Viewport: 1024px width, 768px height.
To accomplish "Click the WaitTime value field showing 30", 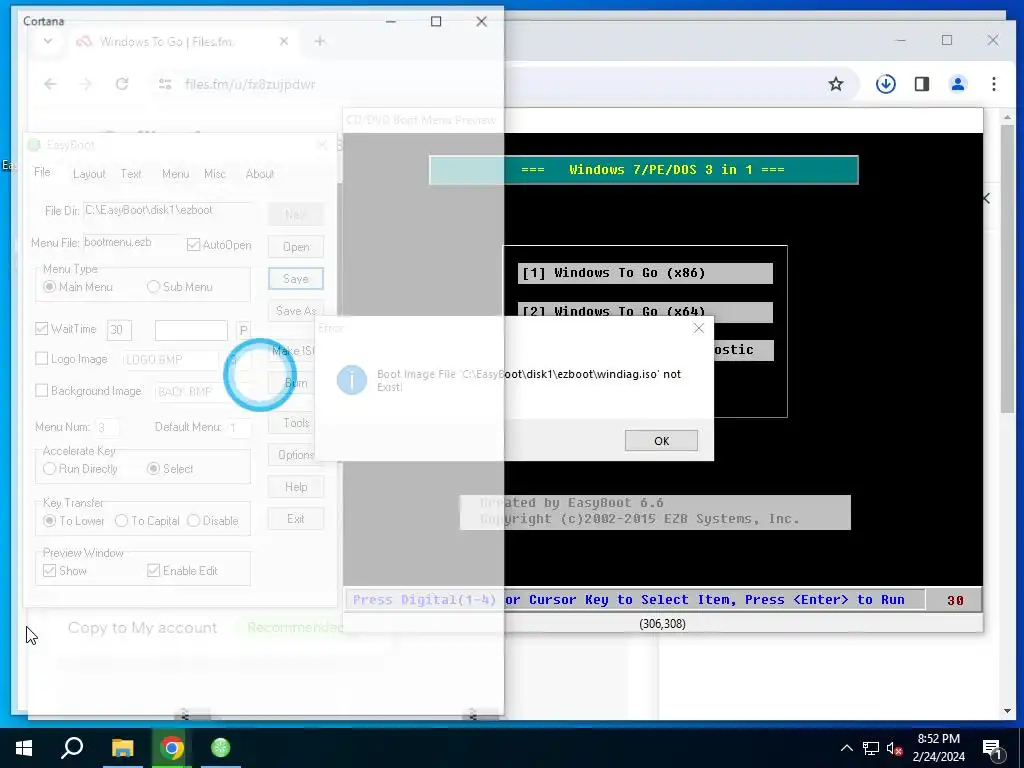I will [x=120, y=330].
